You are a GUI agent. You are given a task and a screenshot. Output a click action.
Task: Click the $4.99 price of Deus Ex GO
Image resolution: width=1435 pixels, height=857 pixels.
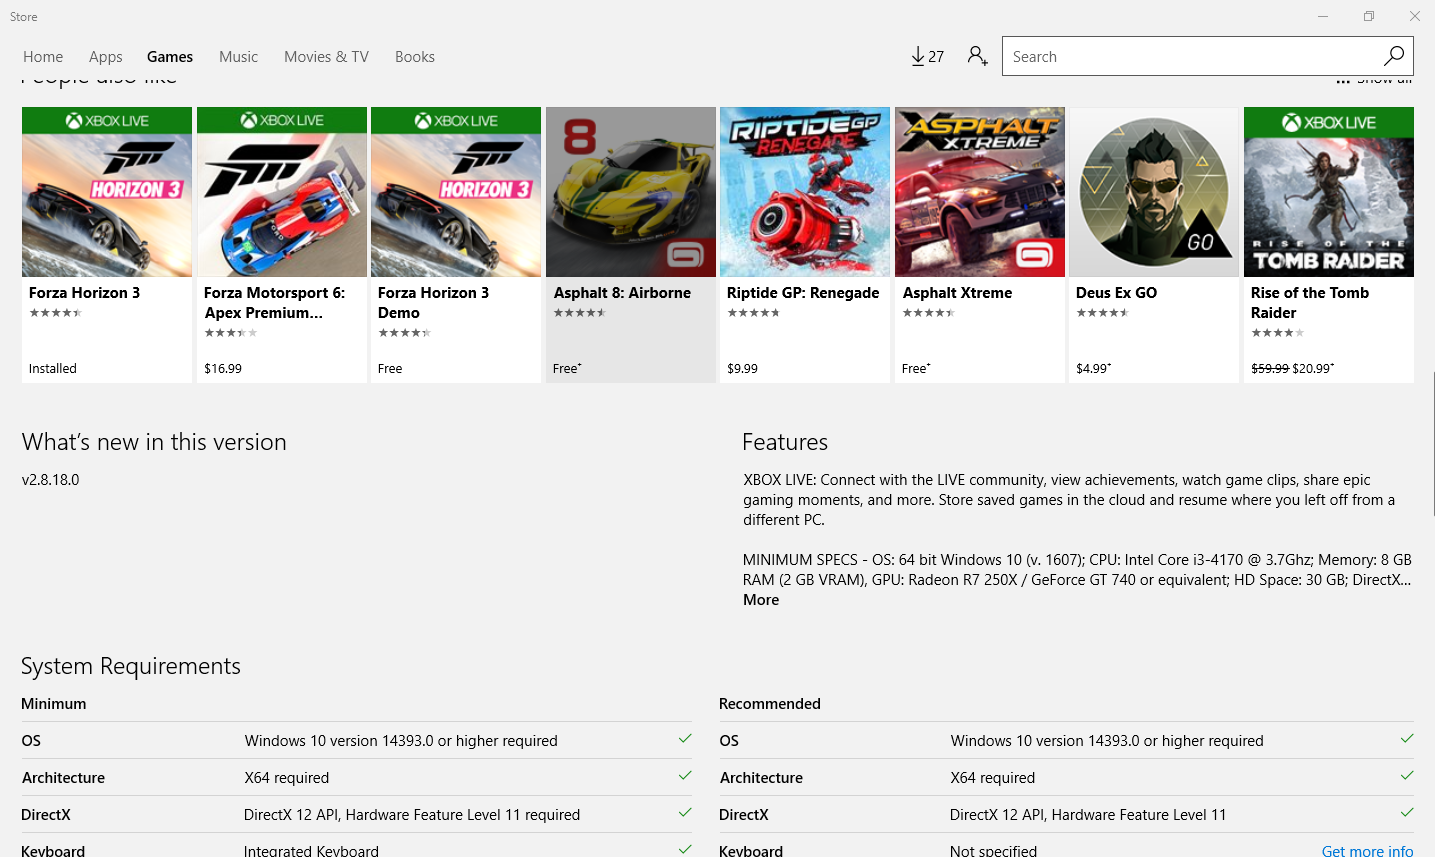click(1093, 369)
